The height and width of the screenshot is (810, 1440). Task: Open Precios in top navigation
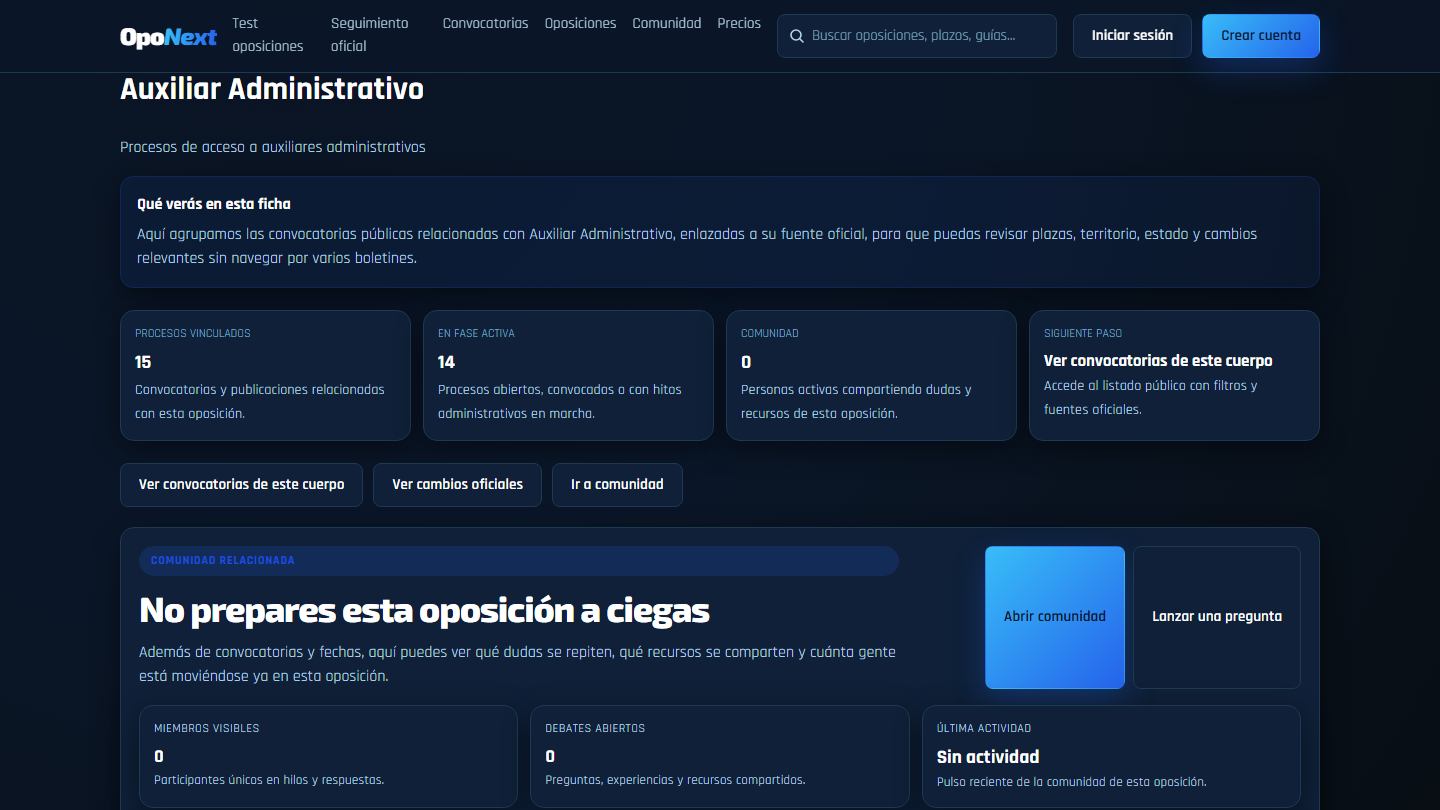coord(739,23)
